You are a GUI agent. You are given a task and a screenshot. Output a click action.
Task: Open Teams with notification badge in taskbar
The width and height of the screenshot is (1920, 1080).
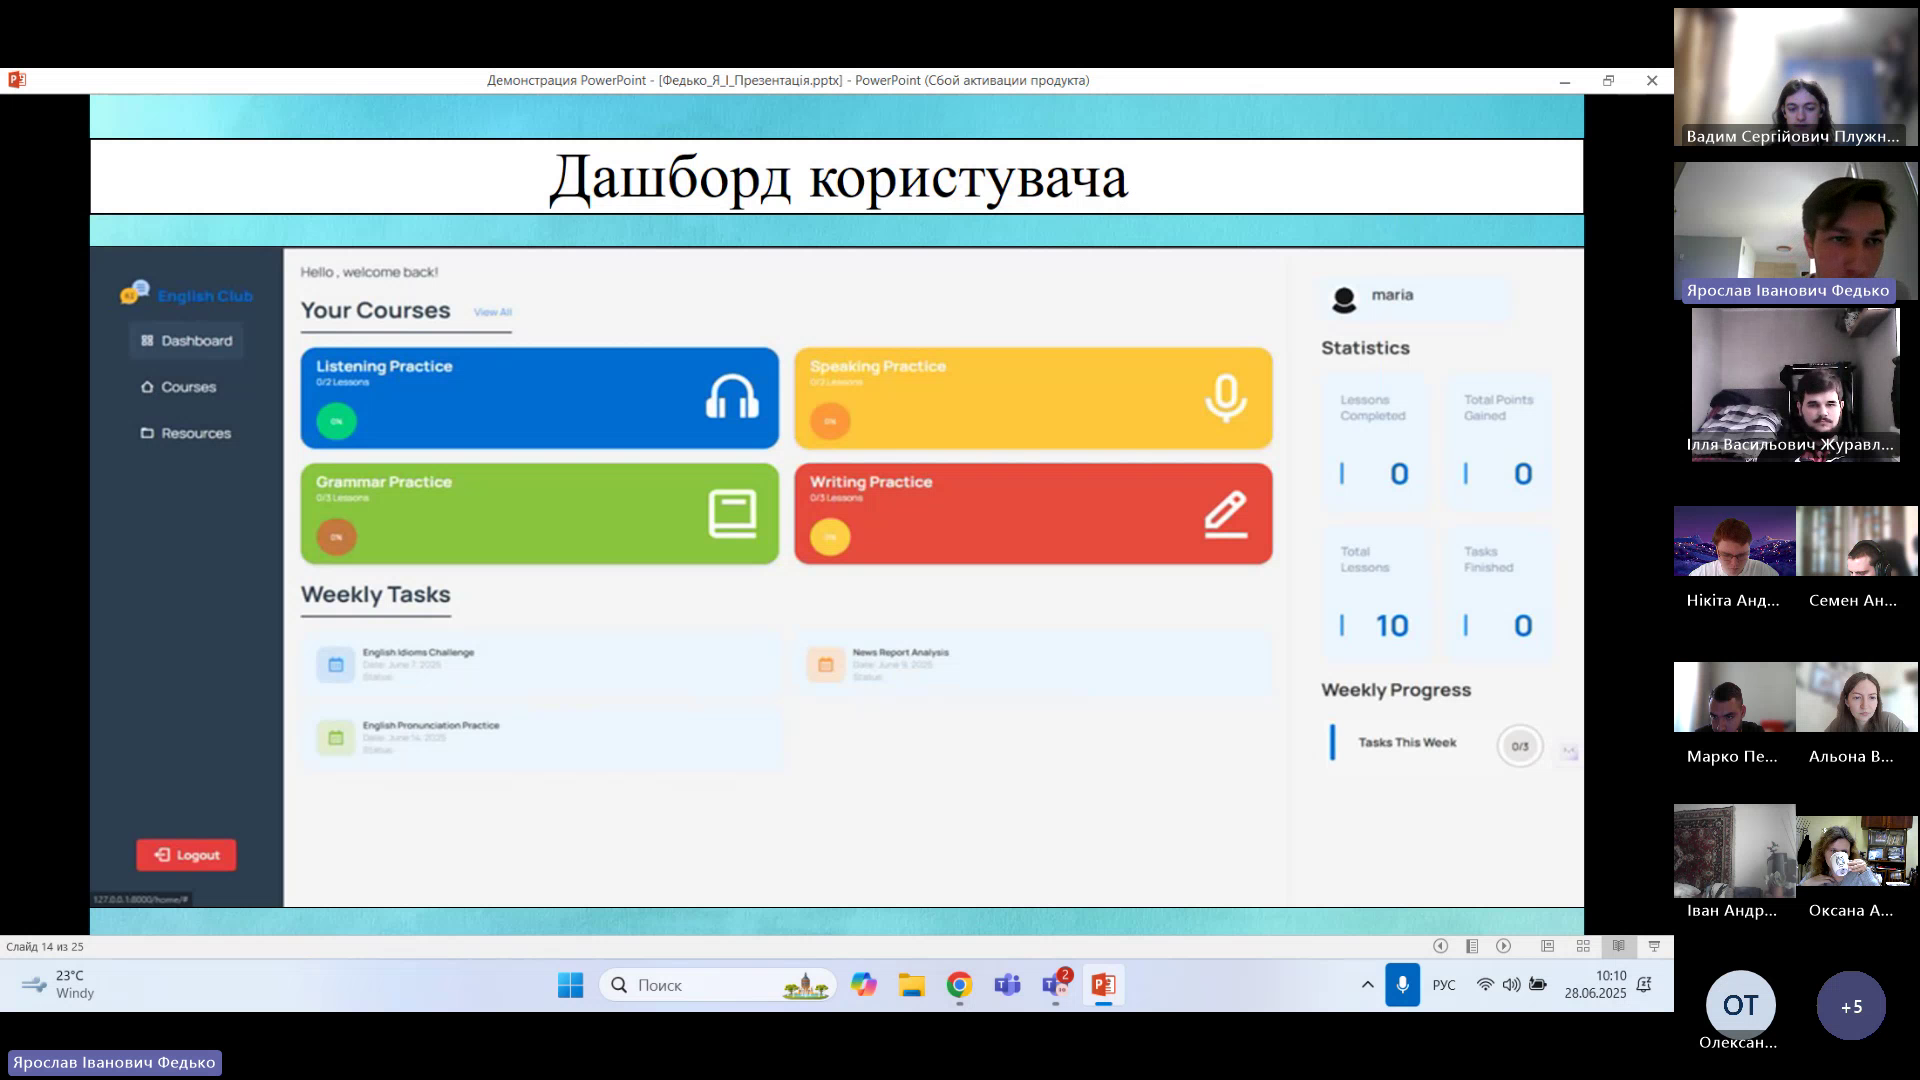click(1055, 985)
